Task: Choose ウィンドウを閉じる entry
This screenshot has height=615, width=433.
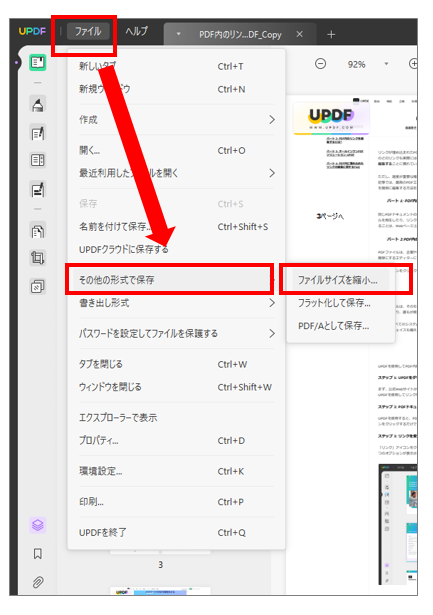Action: (x=176, y=387)
